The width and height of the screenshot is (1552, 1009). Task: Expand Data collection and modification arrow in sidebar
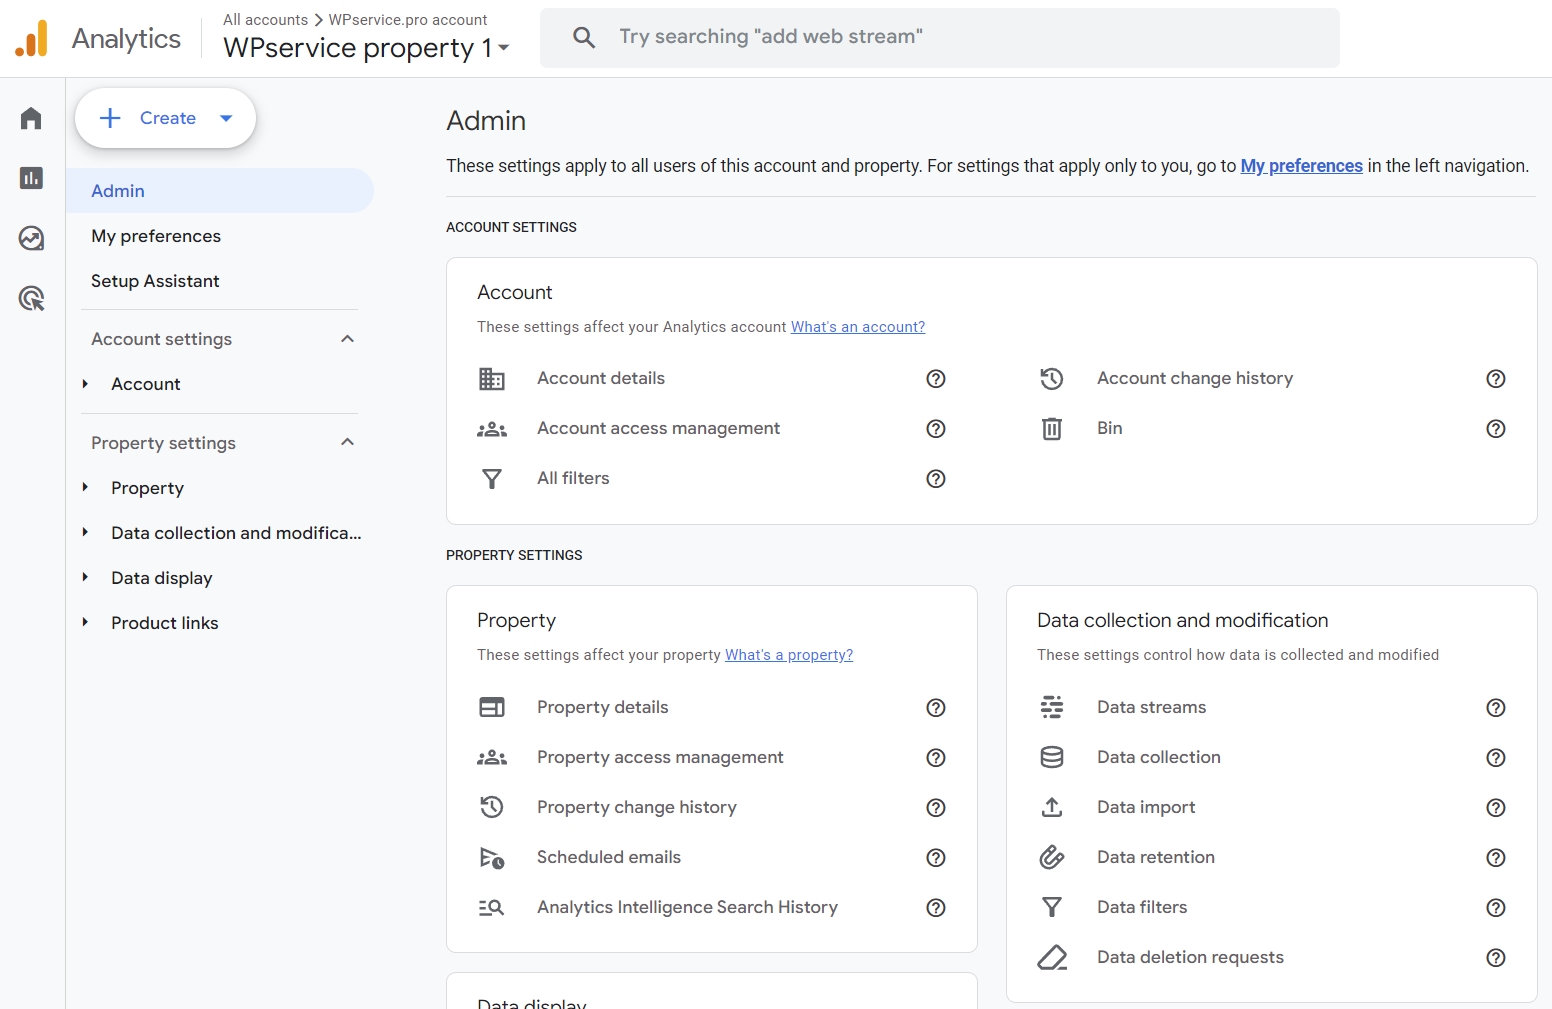point(85,533)
